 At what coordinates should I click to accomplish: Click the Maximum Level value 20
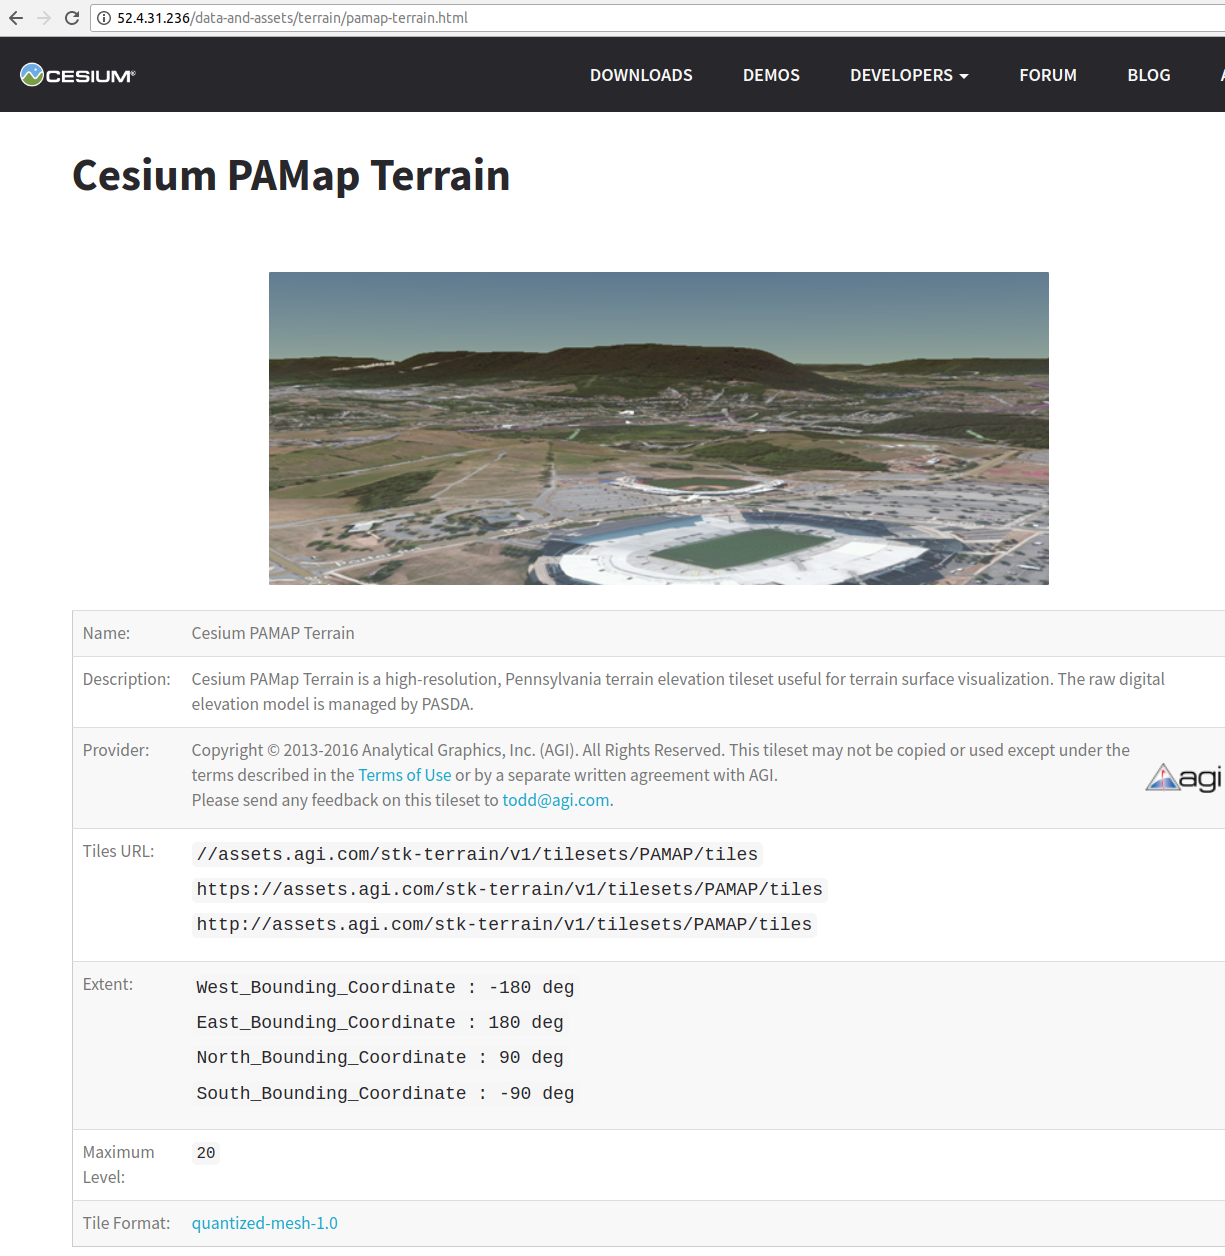[206, 1153]
